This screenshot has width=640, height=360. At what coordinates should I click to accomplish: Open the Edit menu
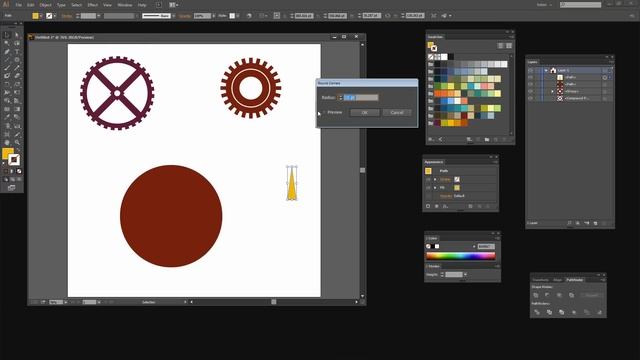(x=31, y=5)
